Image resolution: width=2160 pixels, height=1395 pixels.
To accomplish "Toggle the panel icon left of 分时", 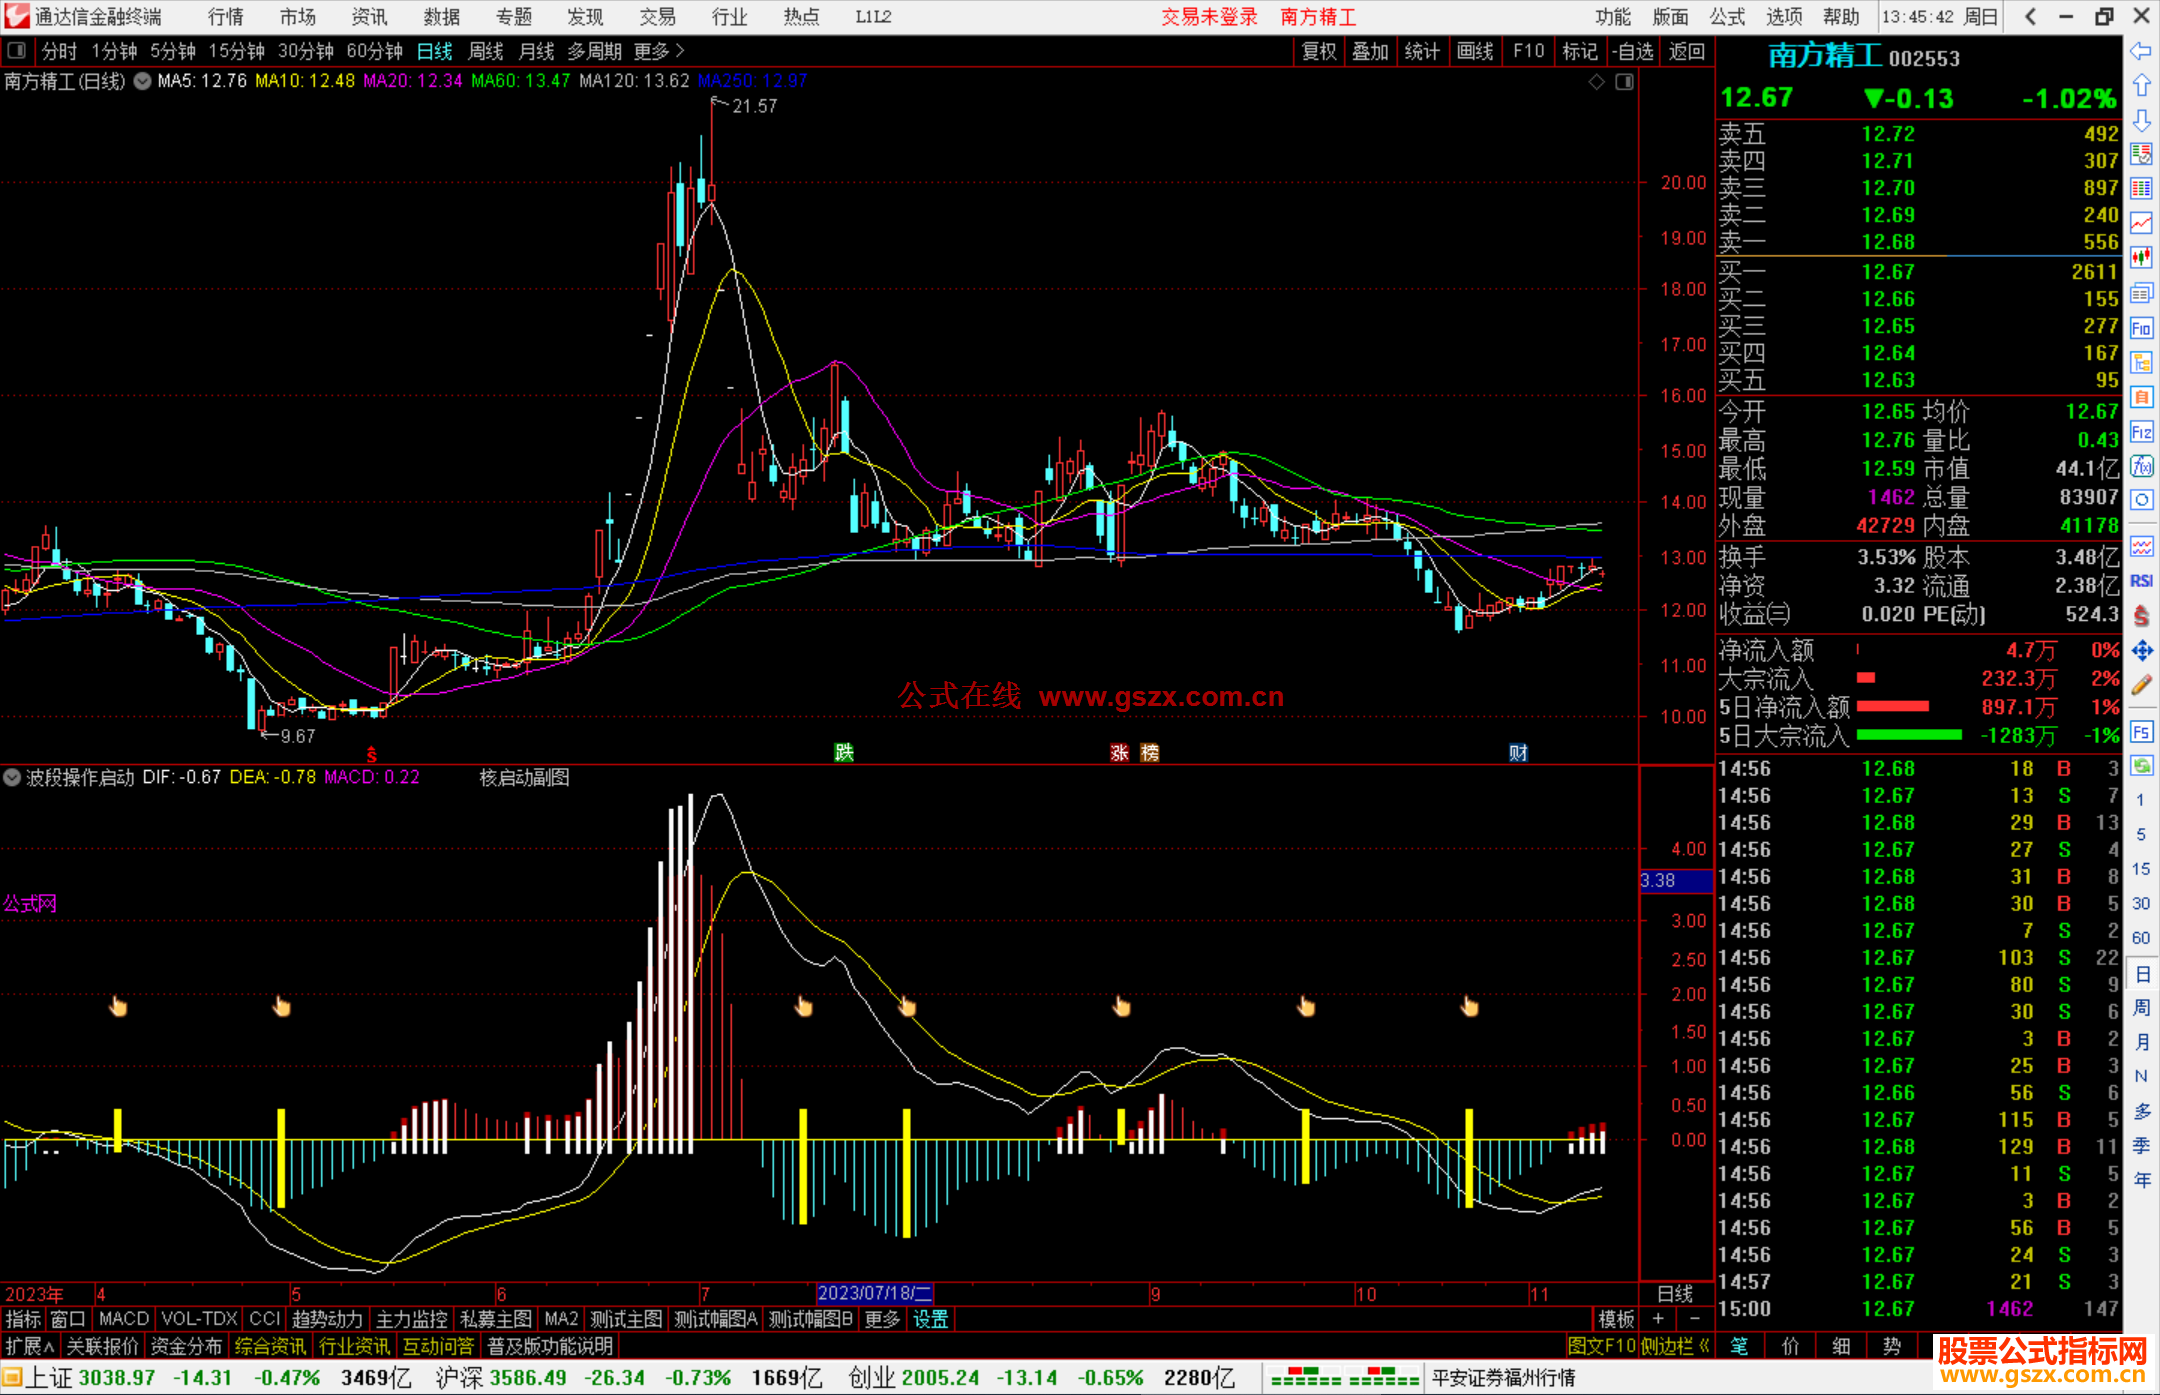I will [17, 51].
